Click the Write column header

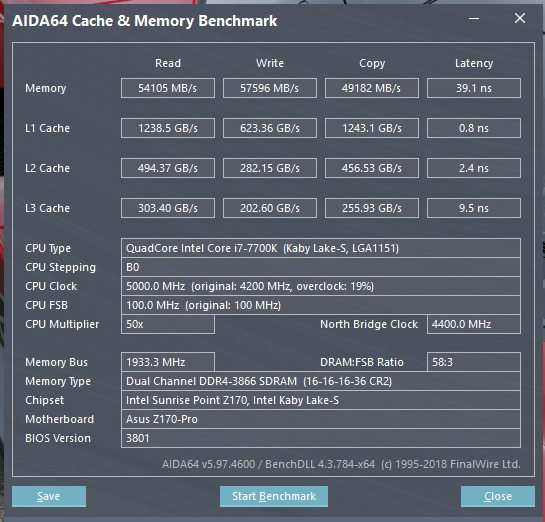pos(270,63)
